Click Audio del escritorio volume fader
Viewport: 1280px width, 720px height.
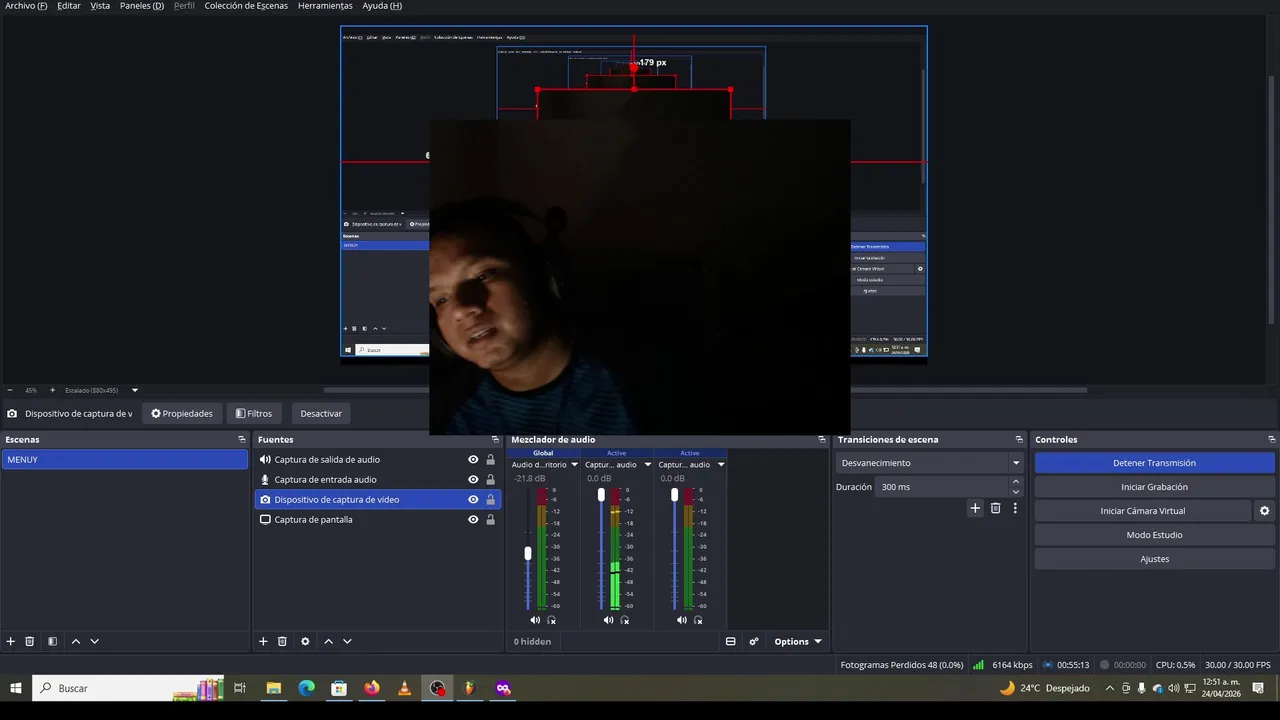[x=528, y=553]
